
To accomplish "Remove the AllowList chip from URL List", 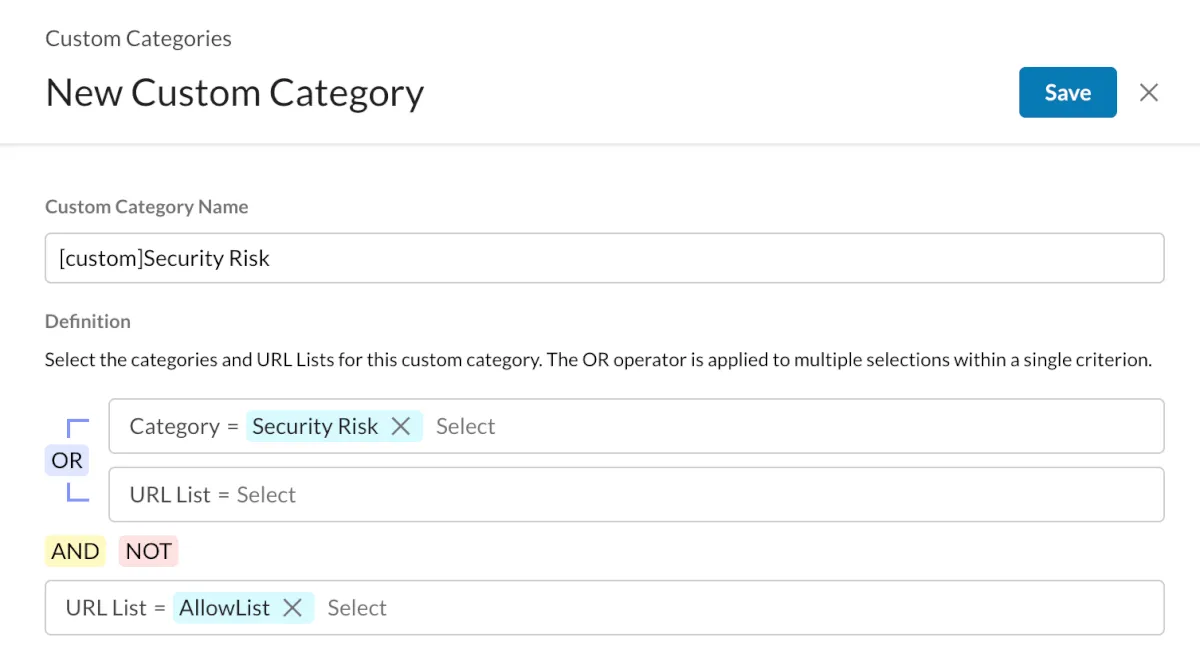I will pyautogui.click(x=292, y=608).
